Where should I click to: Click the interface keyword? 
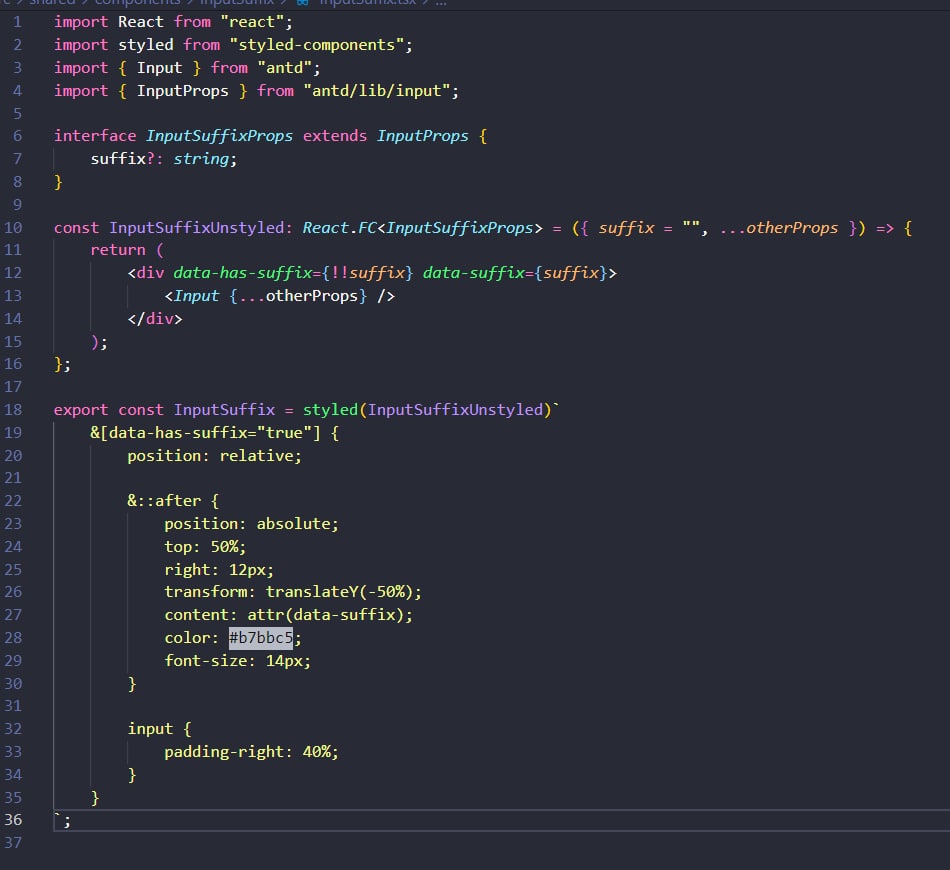(x=95, y=136)
